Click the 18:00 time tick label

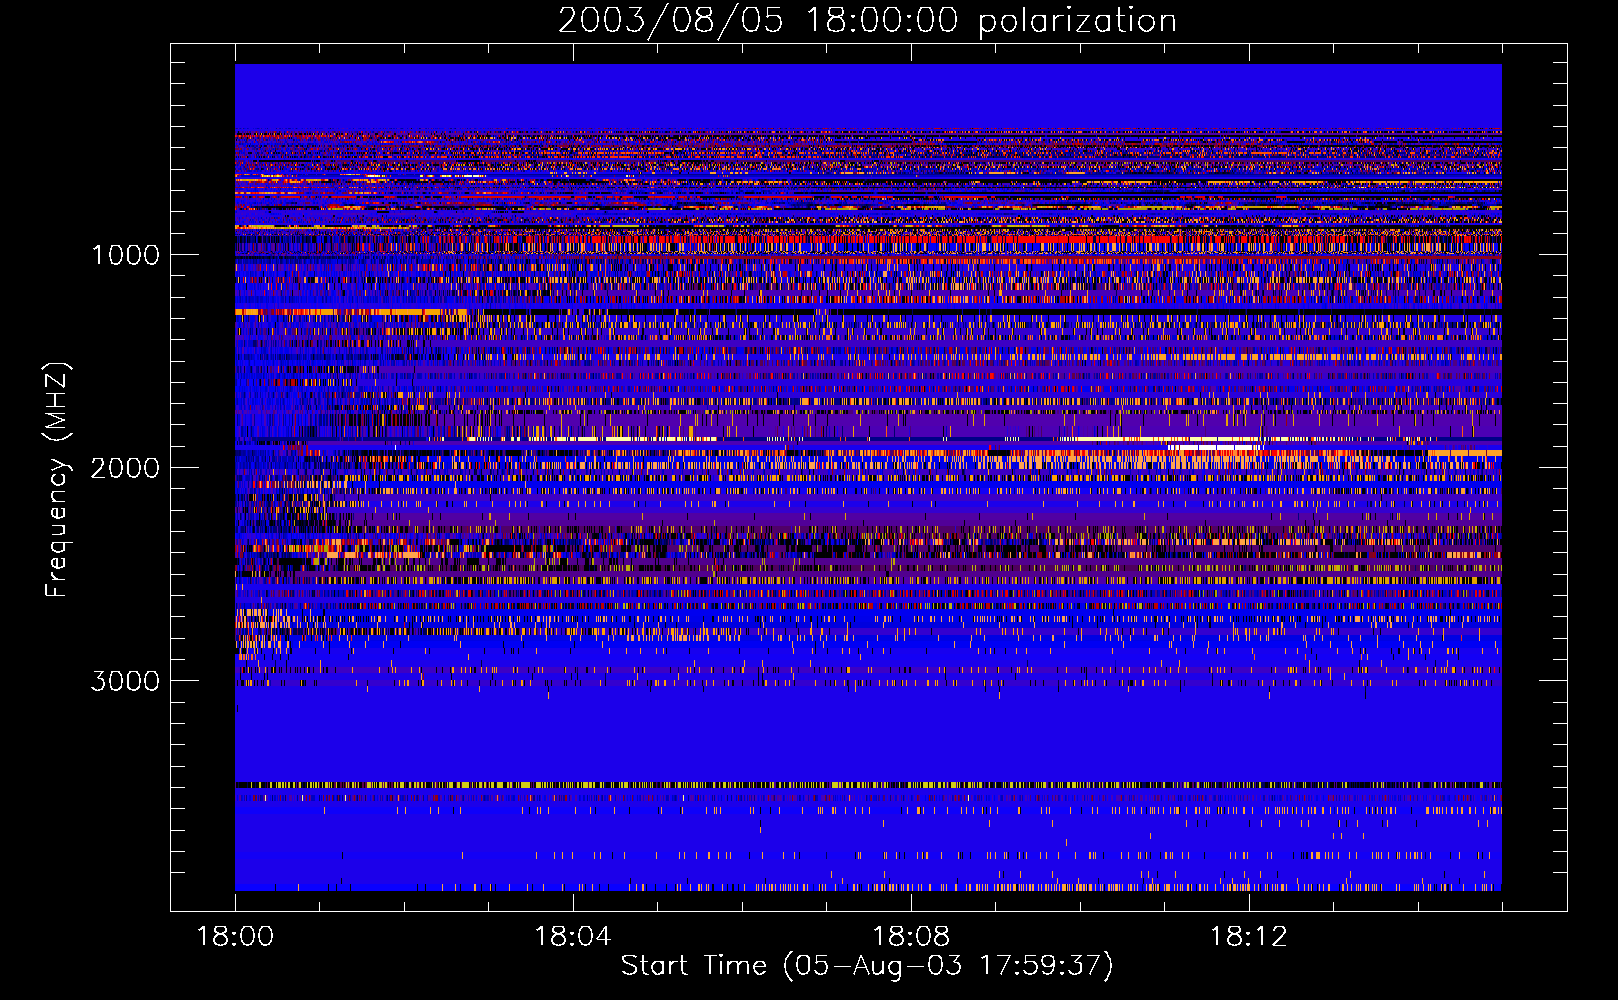tap(235, 937)
